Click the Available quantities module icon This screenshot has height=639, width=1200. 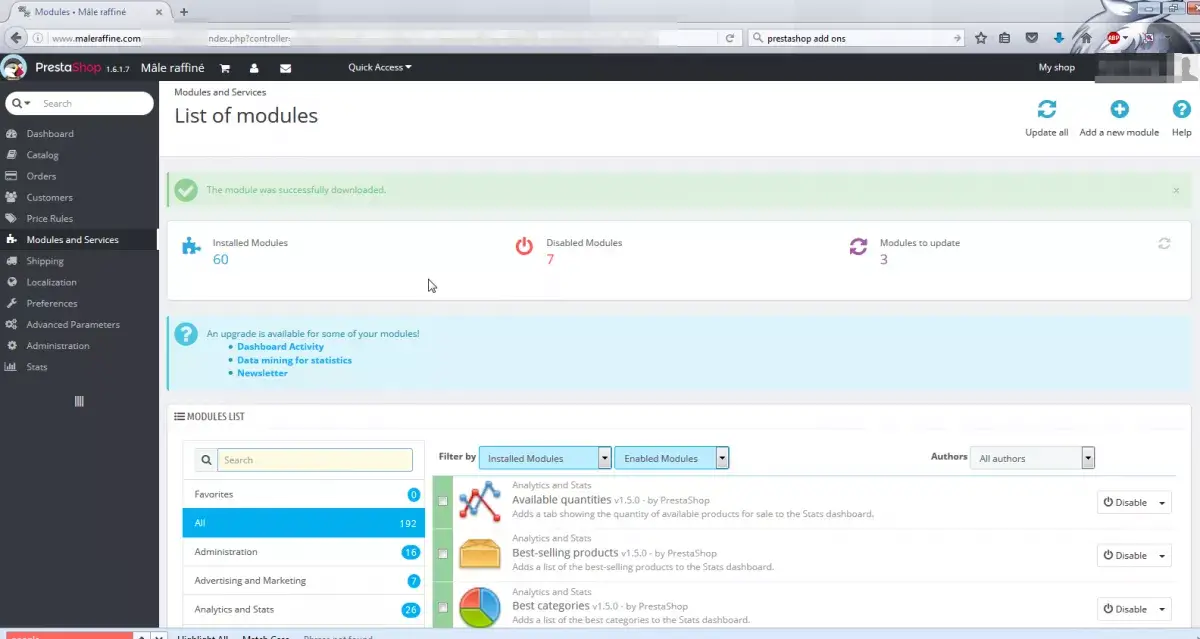click(479, 501)
